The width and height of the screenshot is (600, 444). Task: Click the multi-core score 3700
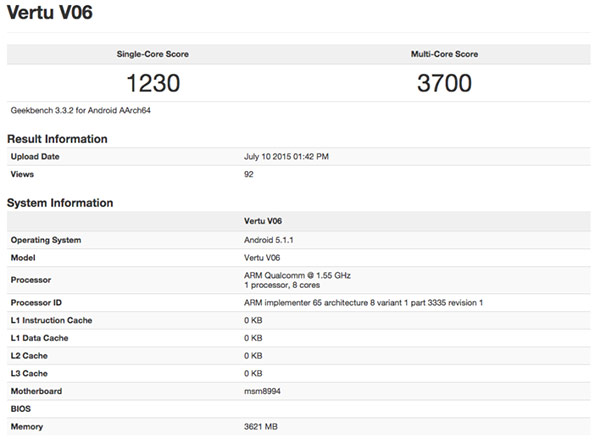444,83
